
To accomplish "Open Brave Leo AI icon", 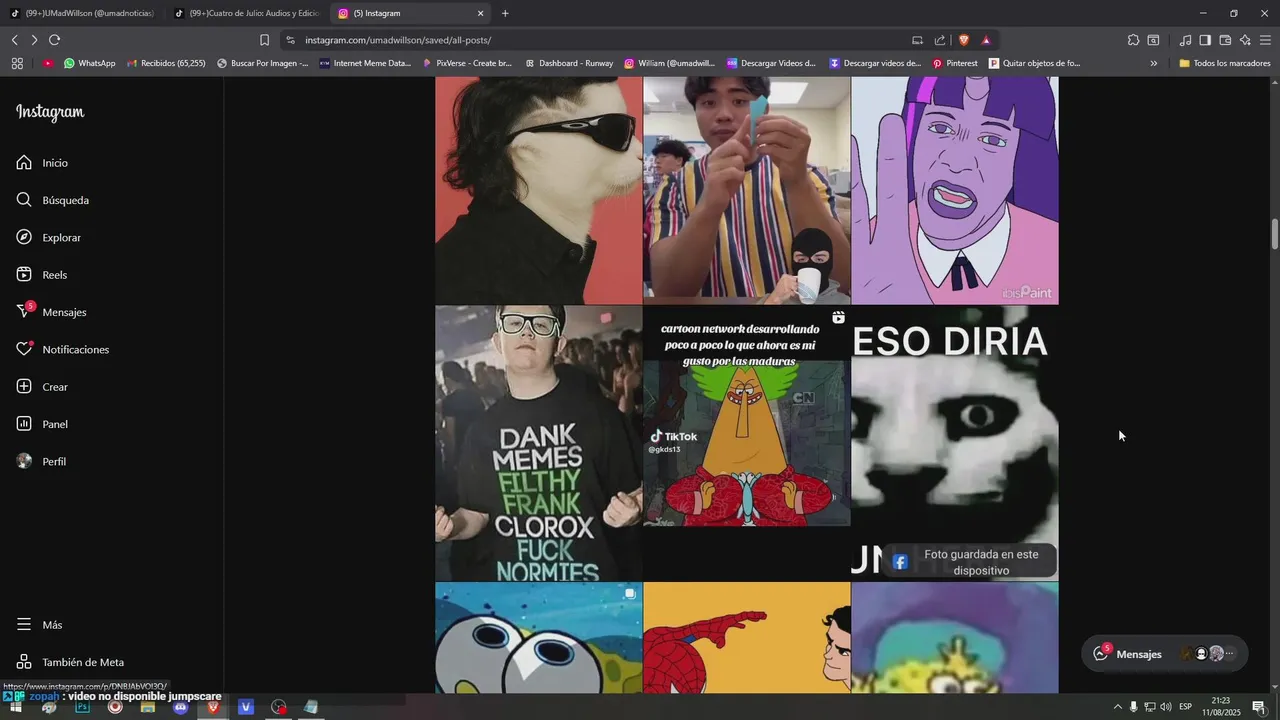I will (1245, 40).
